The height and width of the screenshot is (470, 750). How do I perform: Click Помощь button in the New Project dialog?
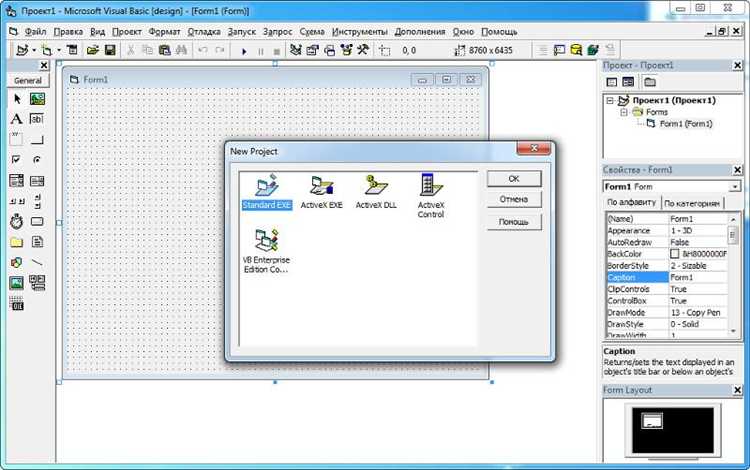[514, 222]
